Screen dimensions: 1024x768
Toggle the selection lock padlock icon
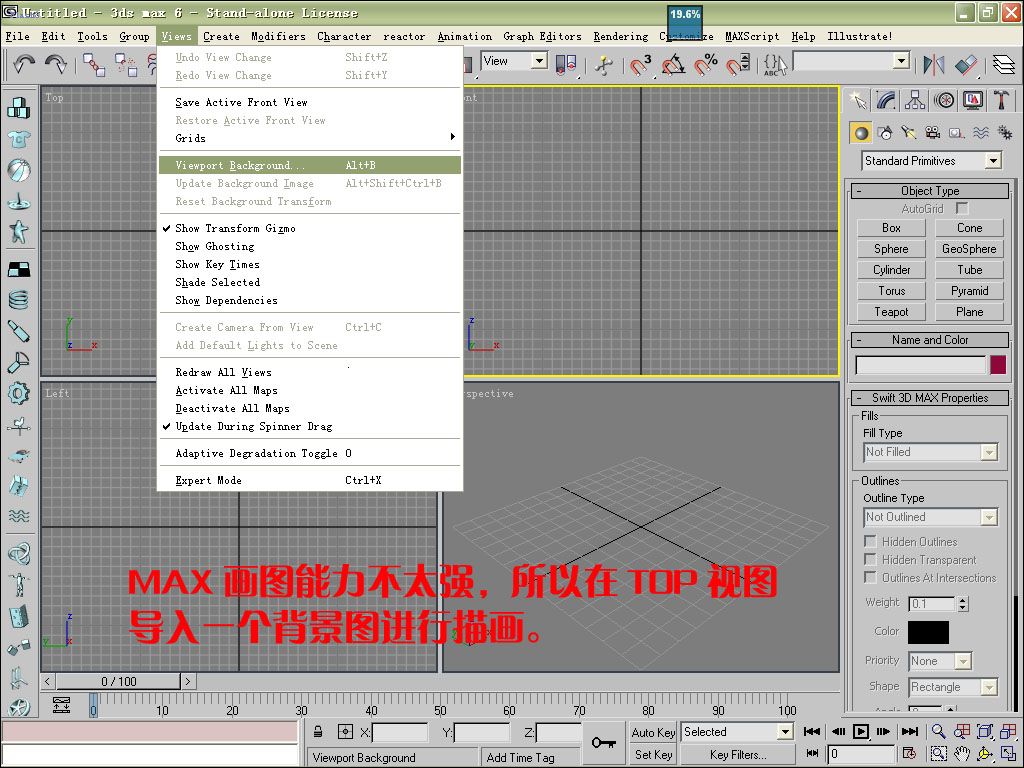pyautogui.click(x=318, y=732)
